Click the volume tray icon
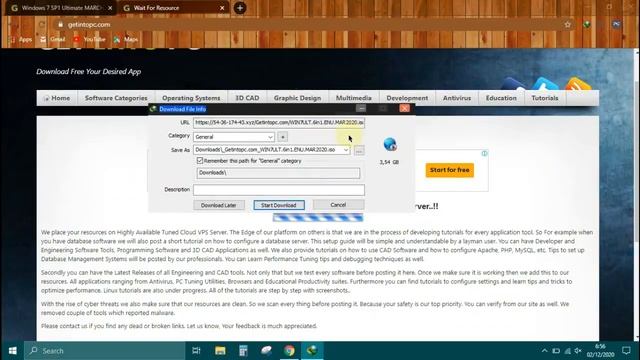 [x=578, y=351]
